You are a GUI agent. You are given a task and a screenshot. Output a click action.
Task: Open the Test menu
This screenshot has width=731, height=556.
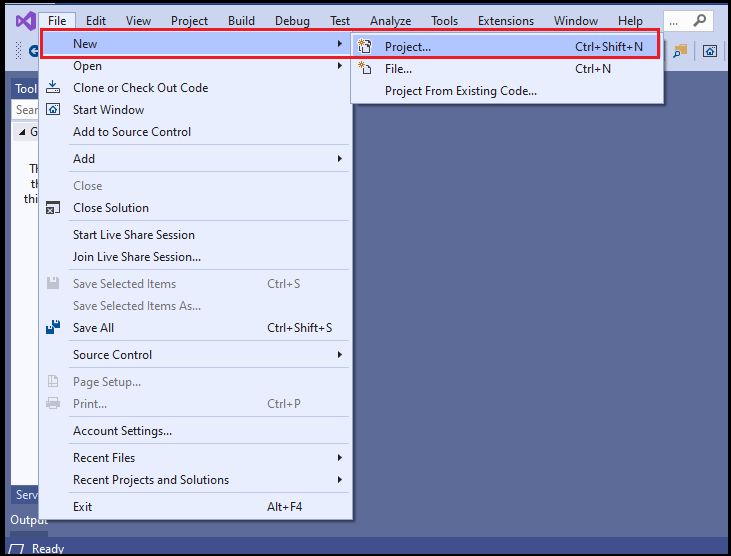pyautogui.click(x=339, y=21)
